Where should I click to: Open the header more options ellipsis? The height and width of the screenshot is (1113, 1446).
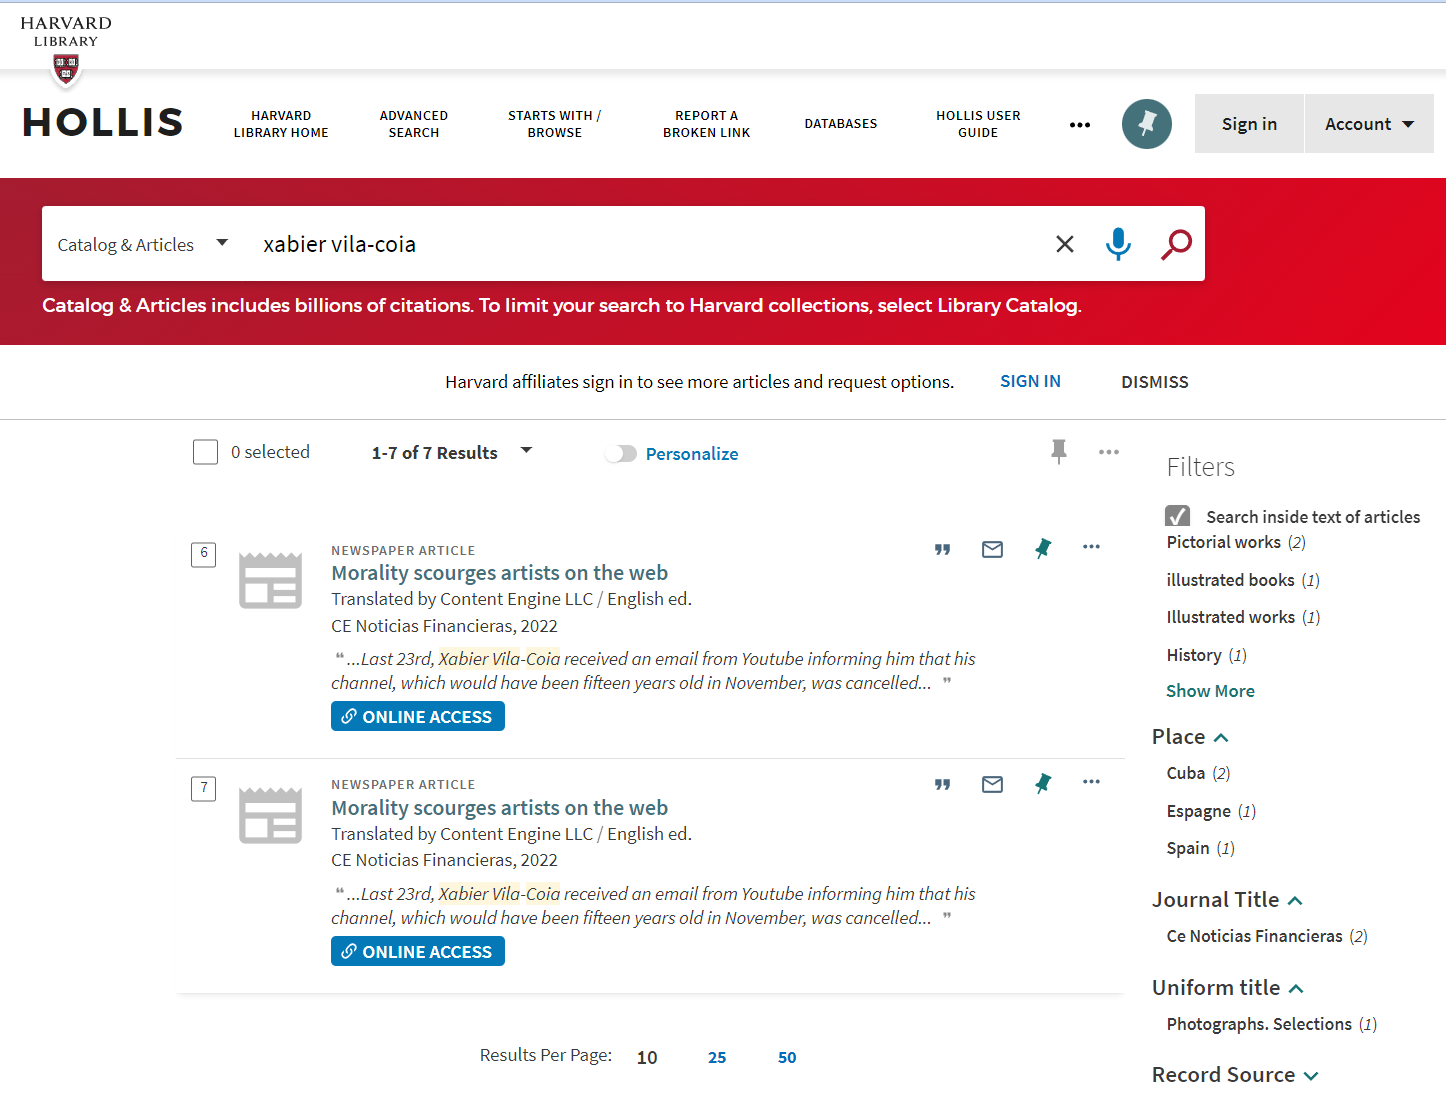tap(1080, 125)
